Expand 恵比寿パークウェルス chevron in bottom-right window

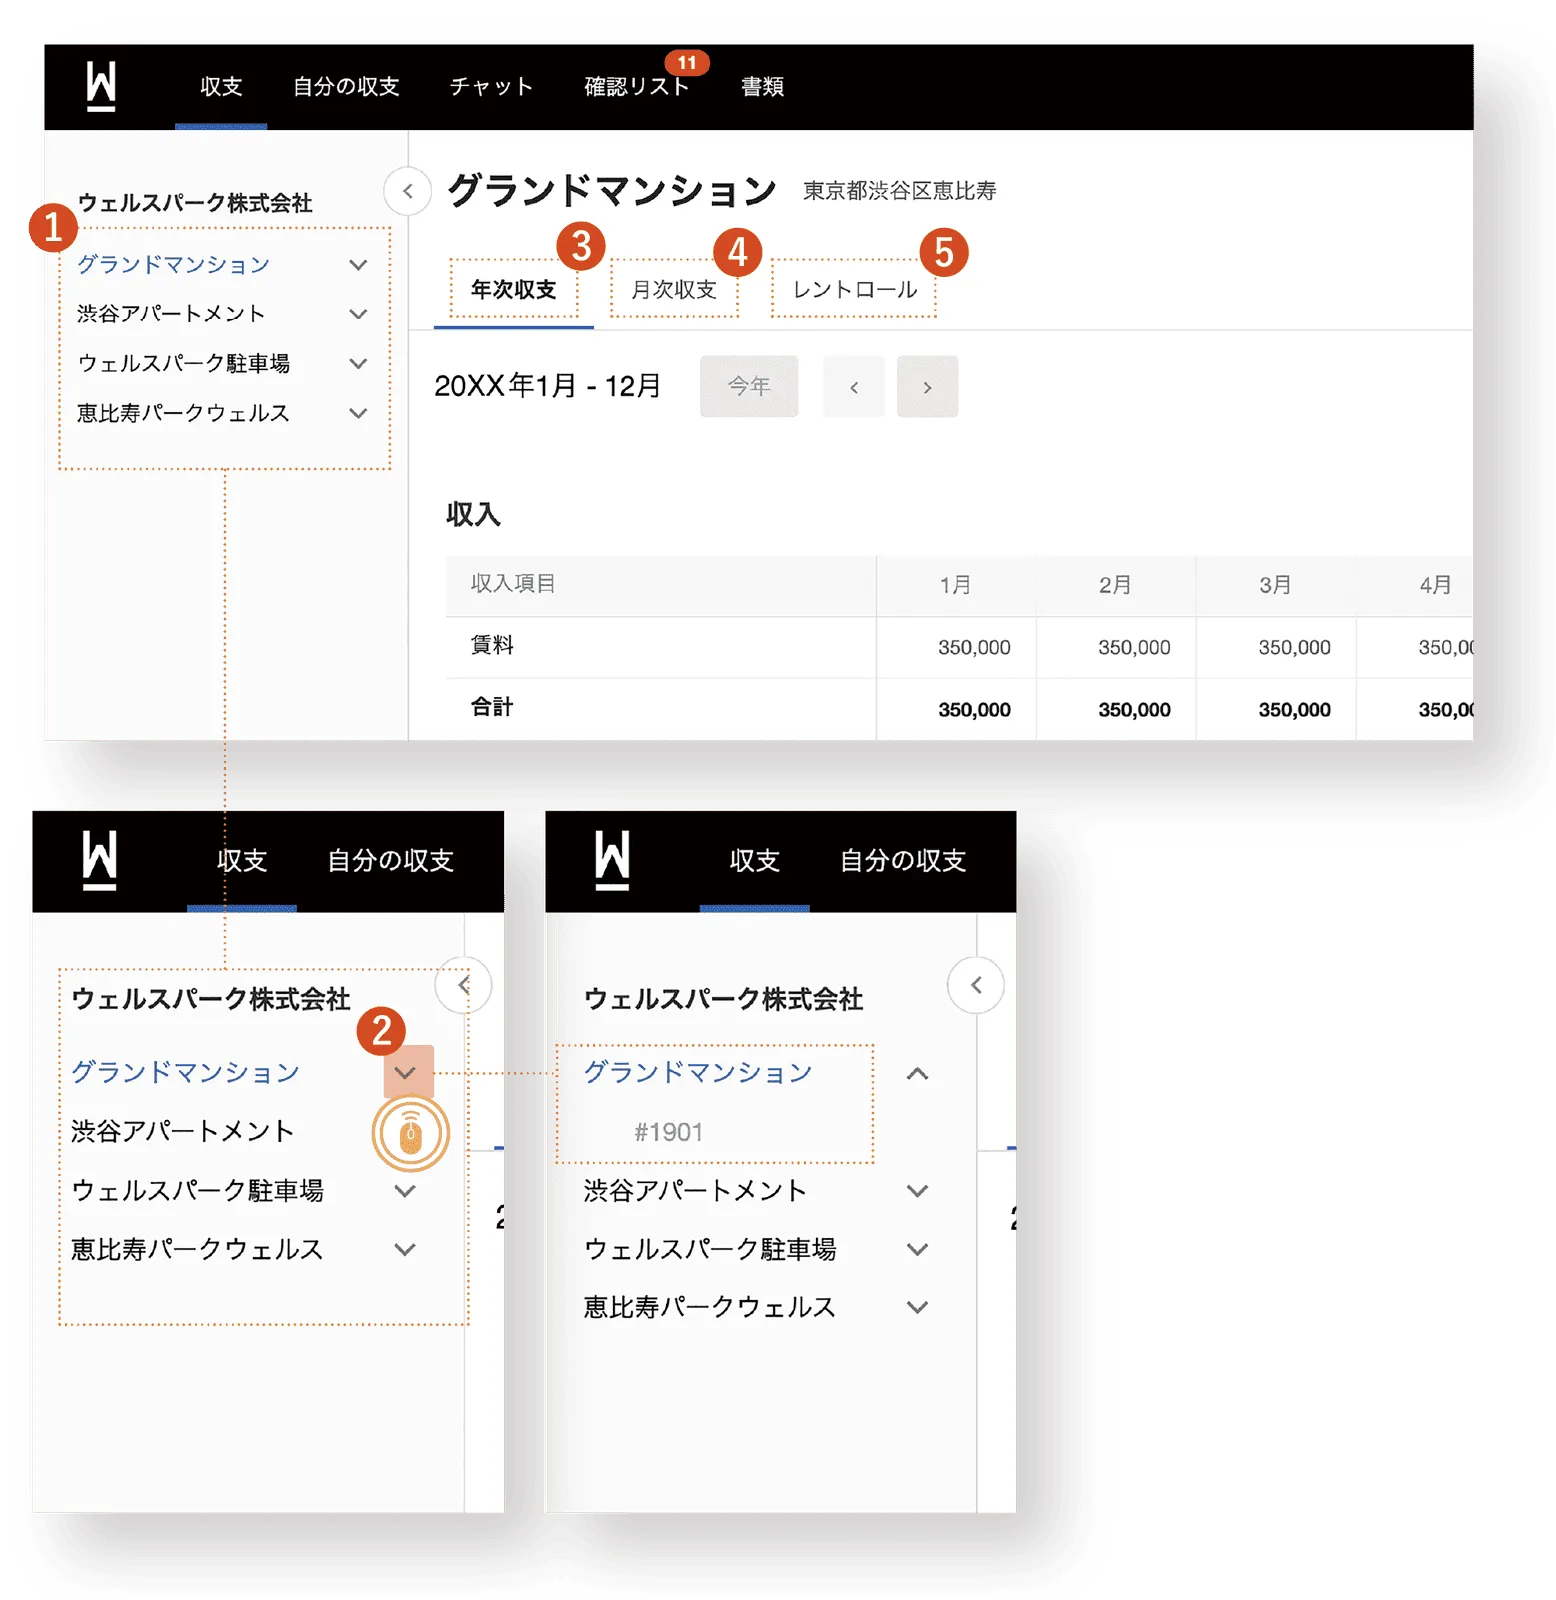point(917,1308)
